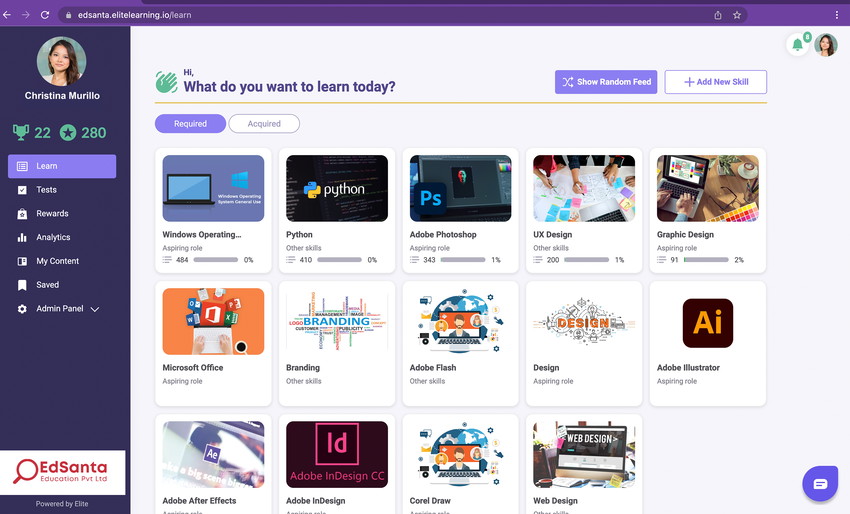Click Windows Operating progress bar
This screenshot has height=514, width=850.
pos(216,260)
